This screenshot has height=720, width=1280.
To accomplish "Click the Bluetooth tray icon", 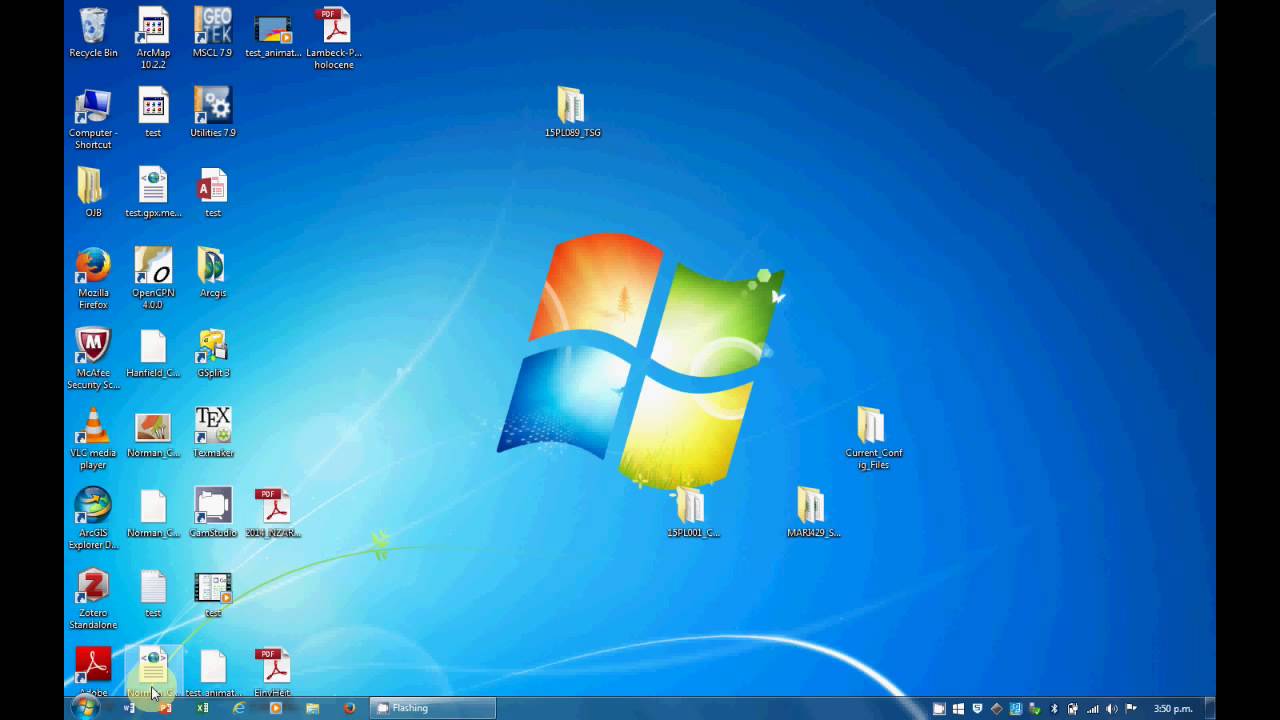I will [x=1053, y=709].
